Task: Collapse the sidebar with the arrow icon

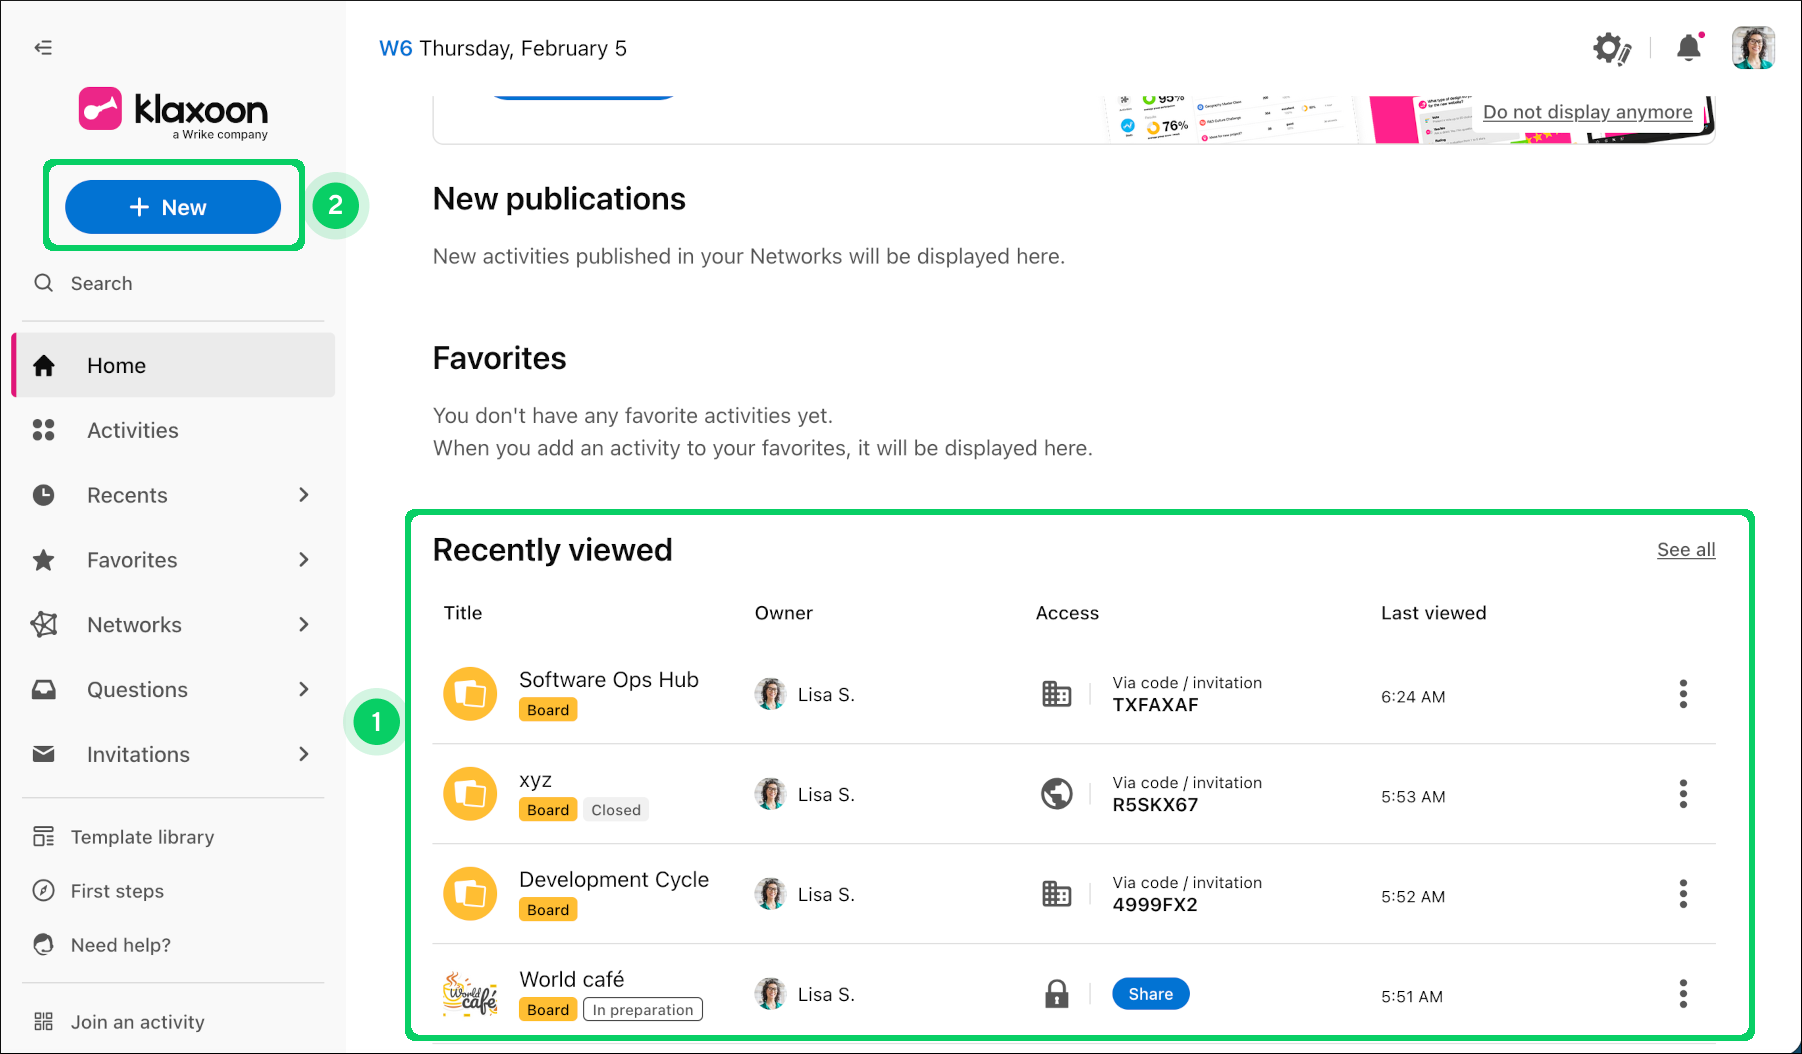Action: pyautogui.click(x=43, y=48)
